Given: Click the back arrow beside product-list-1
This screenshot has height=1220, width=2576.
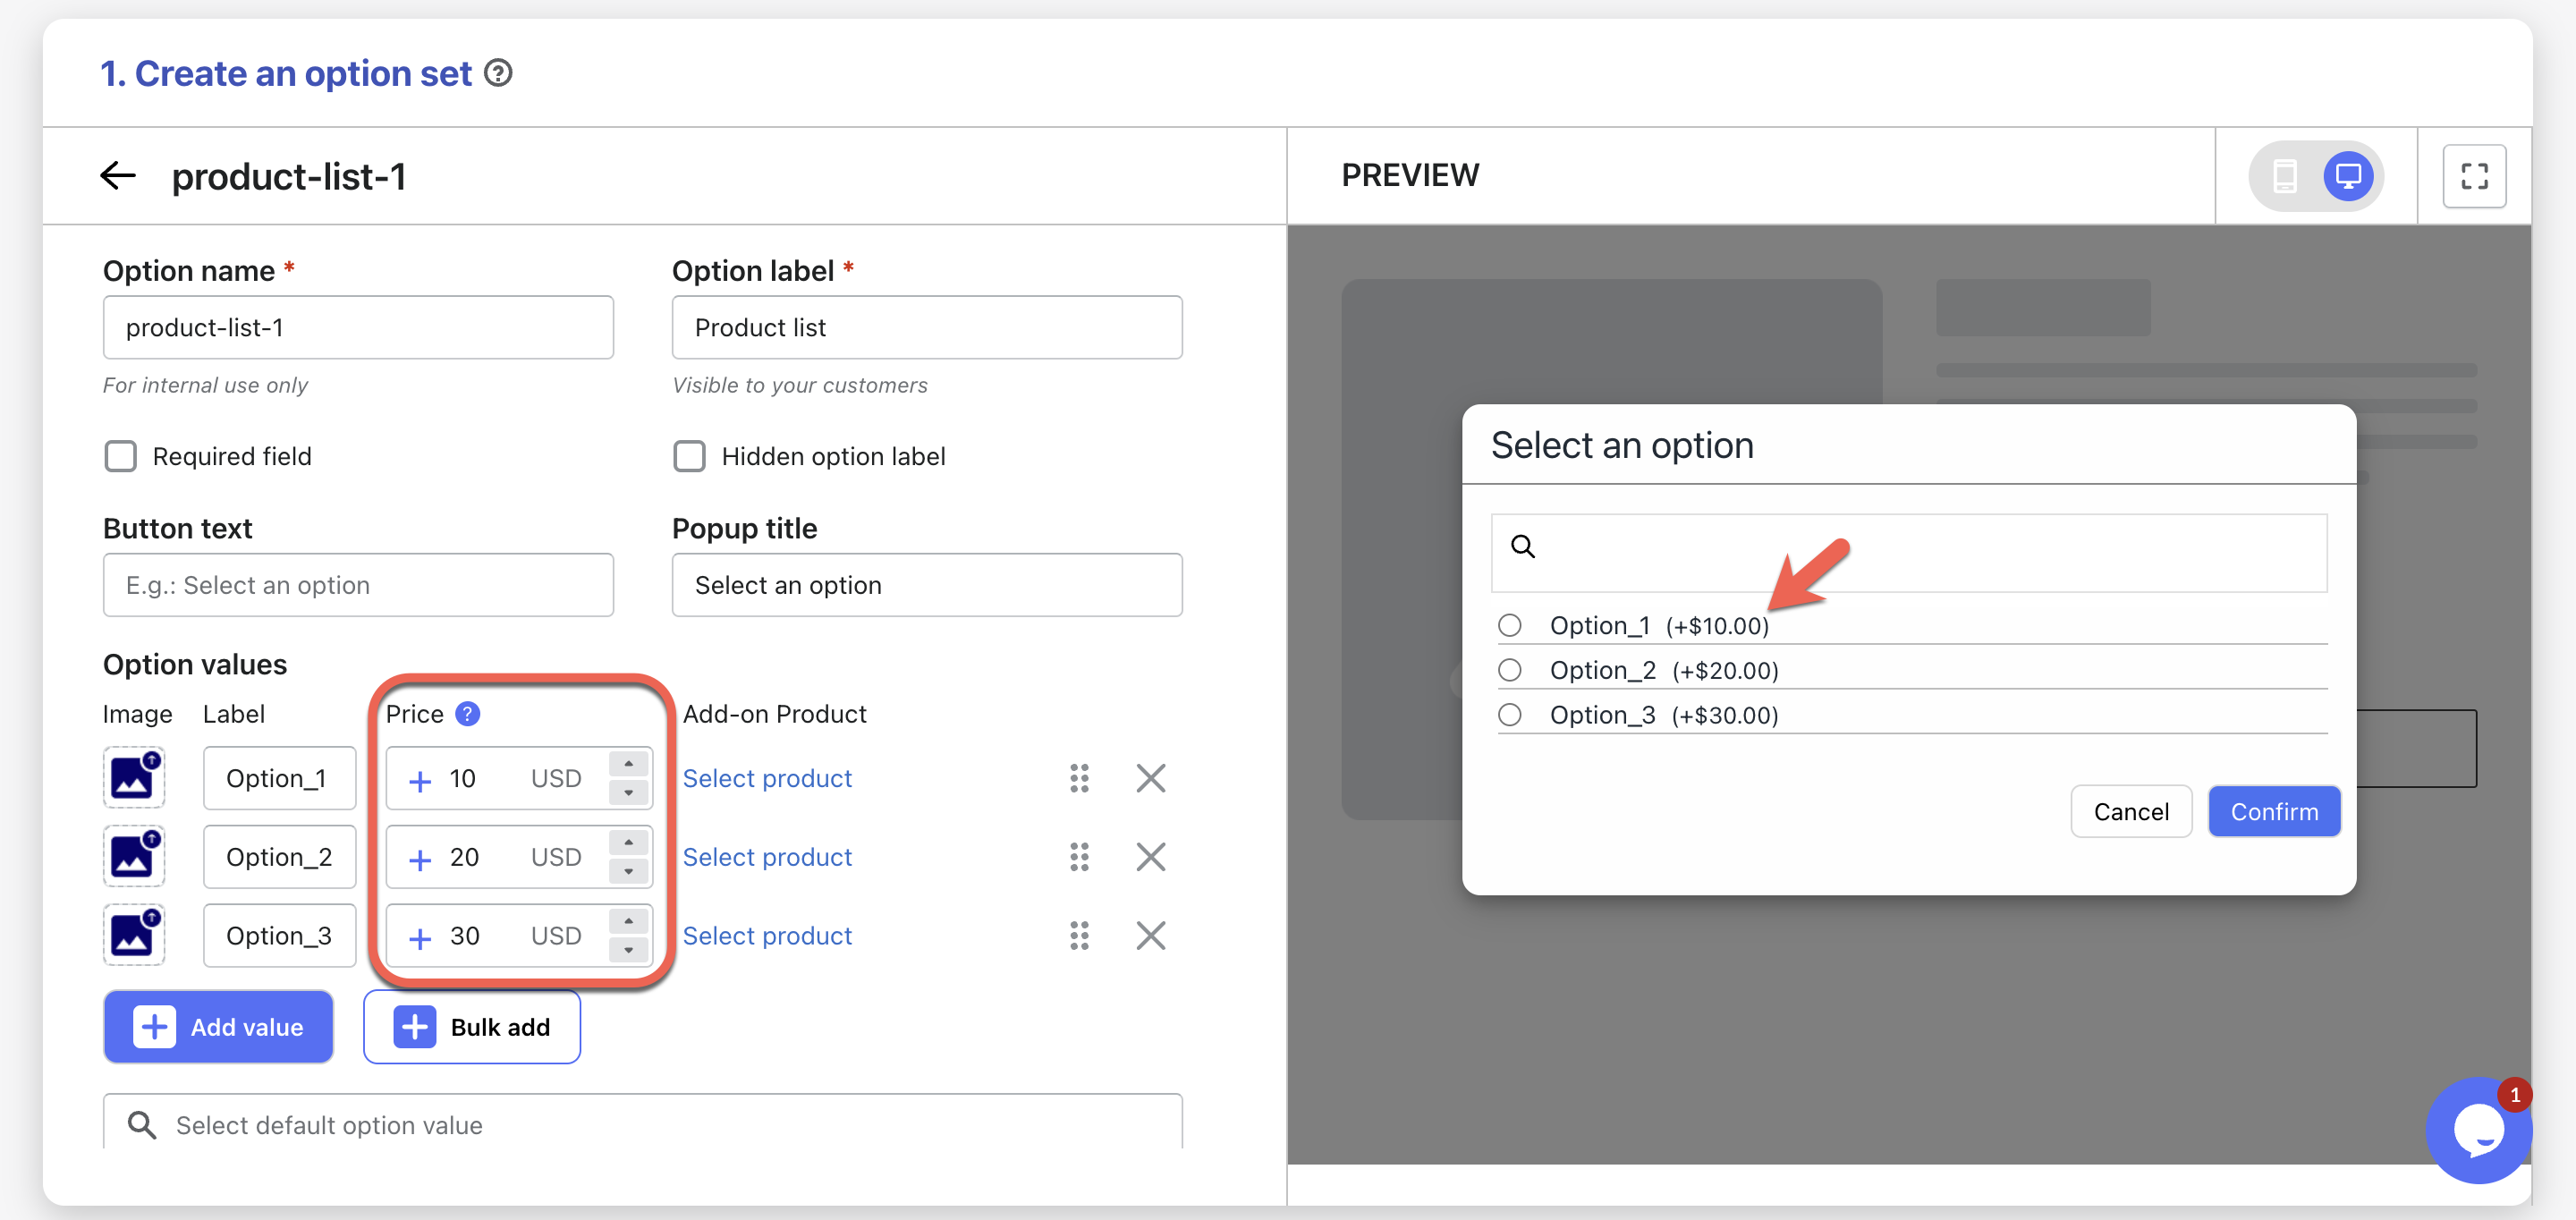Looking at the screenshot, I should pos(118,176).
